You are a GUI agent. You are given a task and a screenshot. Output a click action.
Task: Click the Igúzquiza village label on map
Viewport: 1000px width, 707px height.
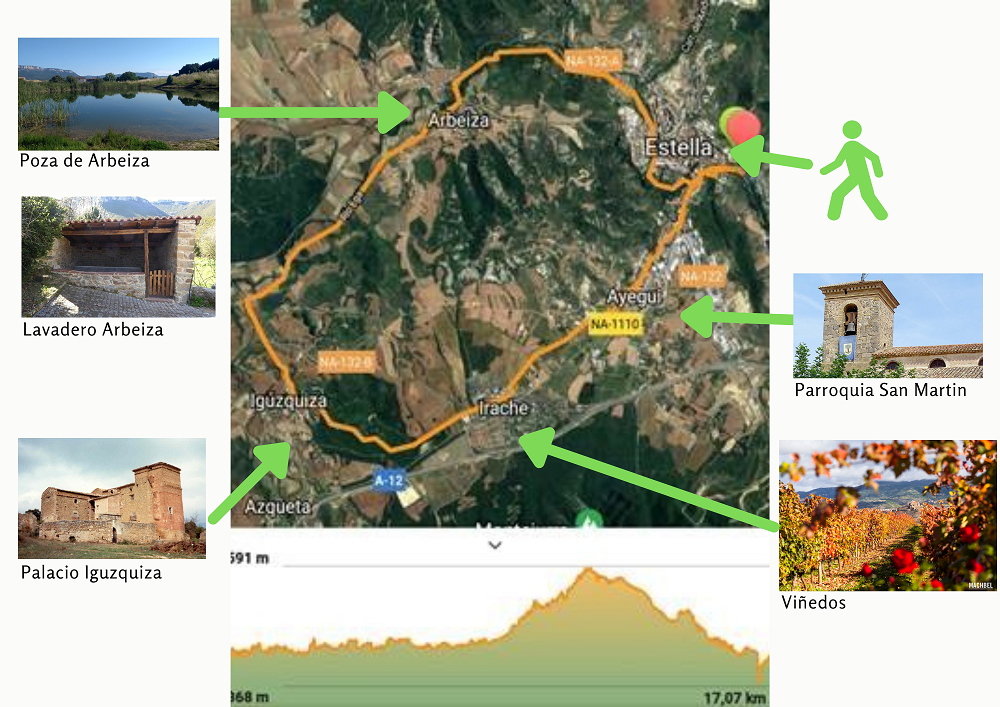(288, 401)
